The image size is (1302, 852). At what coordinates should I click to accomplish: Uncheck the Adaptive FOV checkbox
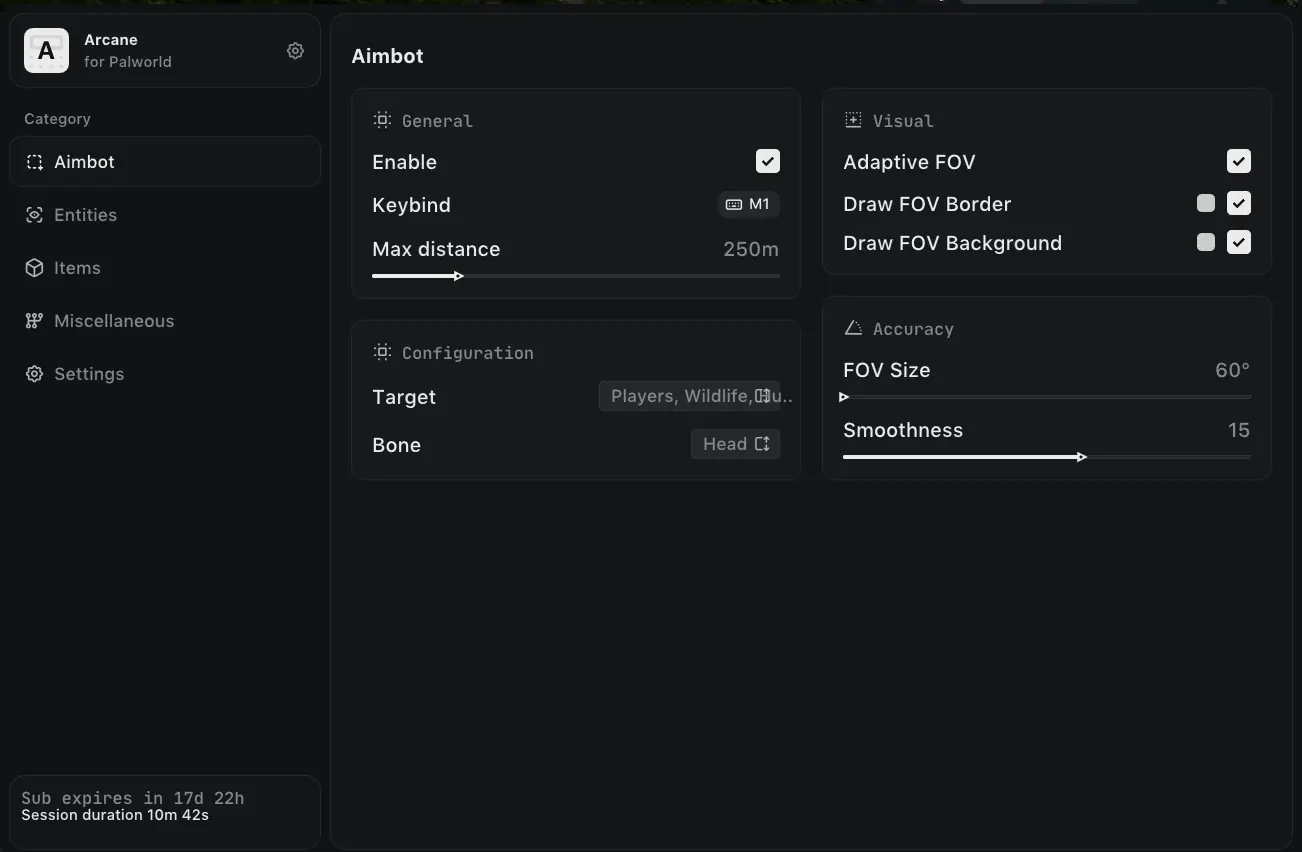click(1239, 161)
